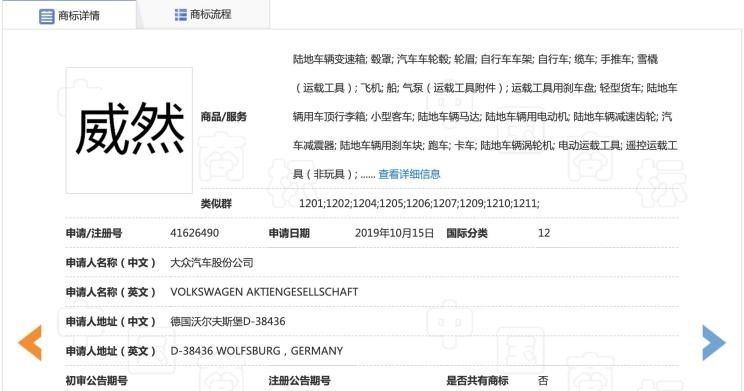Go to previous trademark with orange arrow

pyautogui.click(x=30, y=343)
